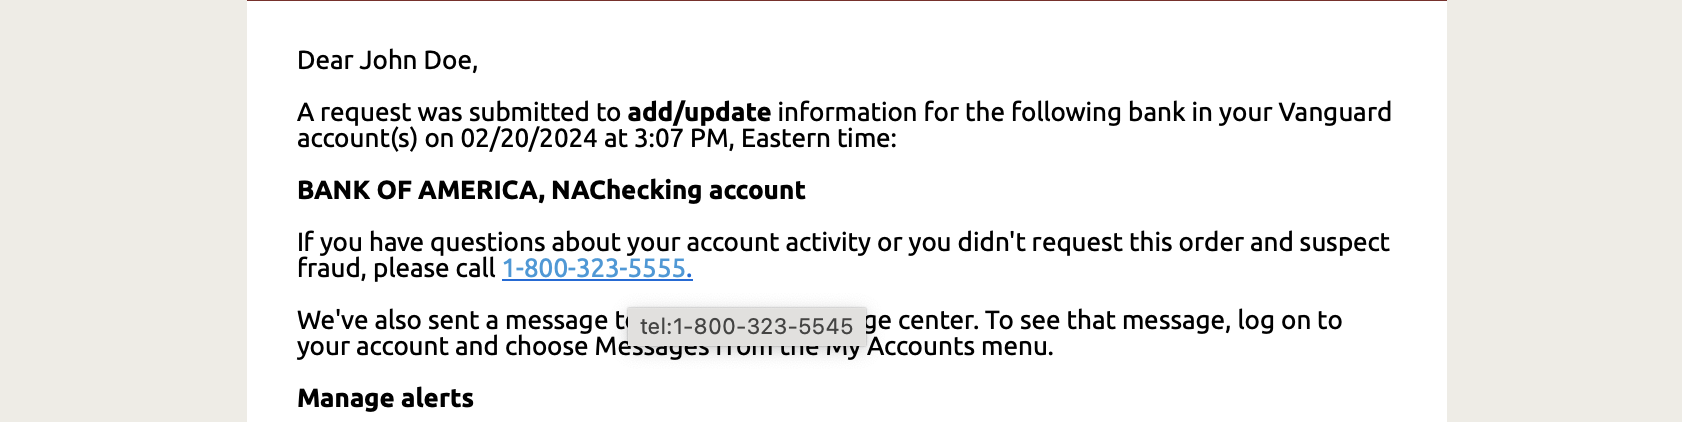Click "We've also sent a message" text
Image resolution: width=1682 pixels, height=422 pixels.
click(x=452, y=321)
